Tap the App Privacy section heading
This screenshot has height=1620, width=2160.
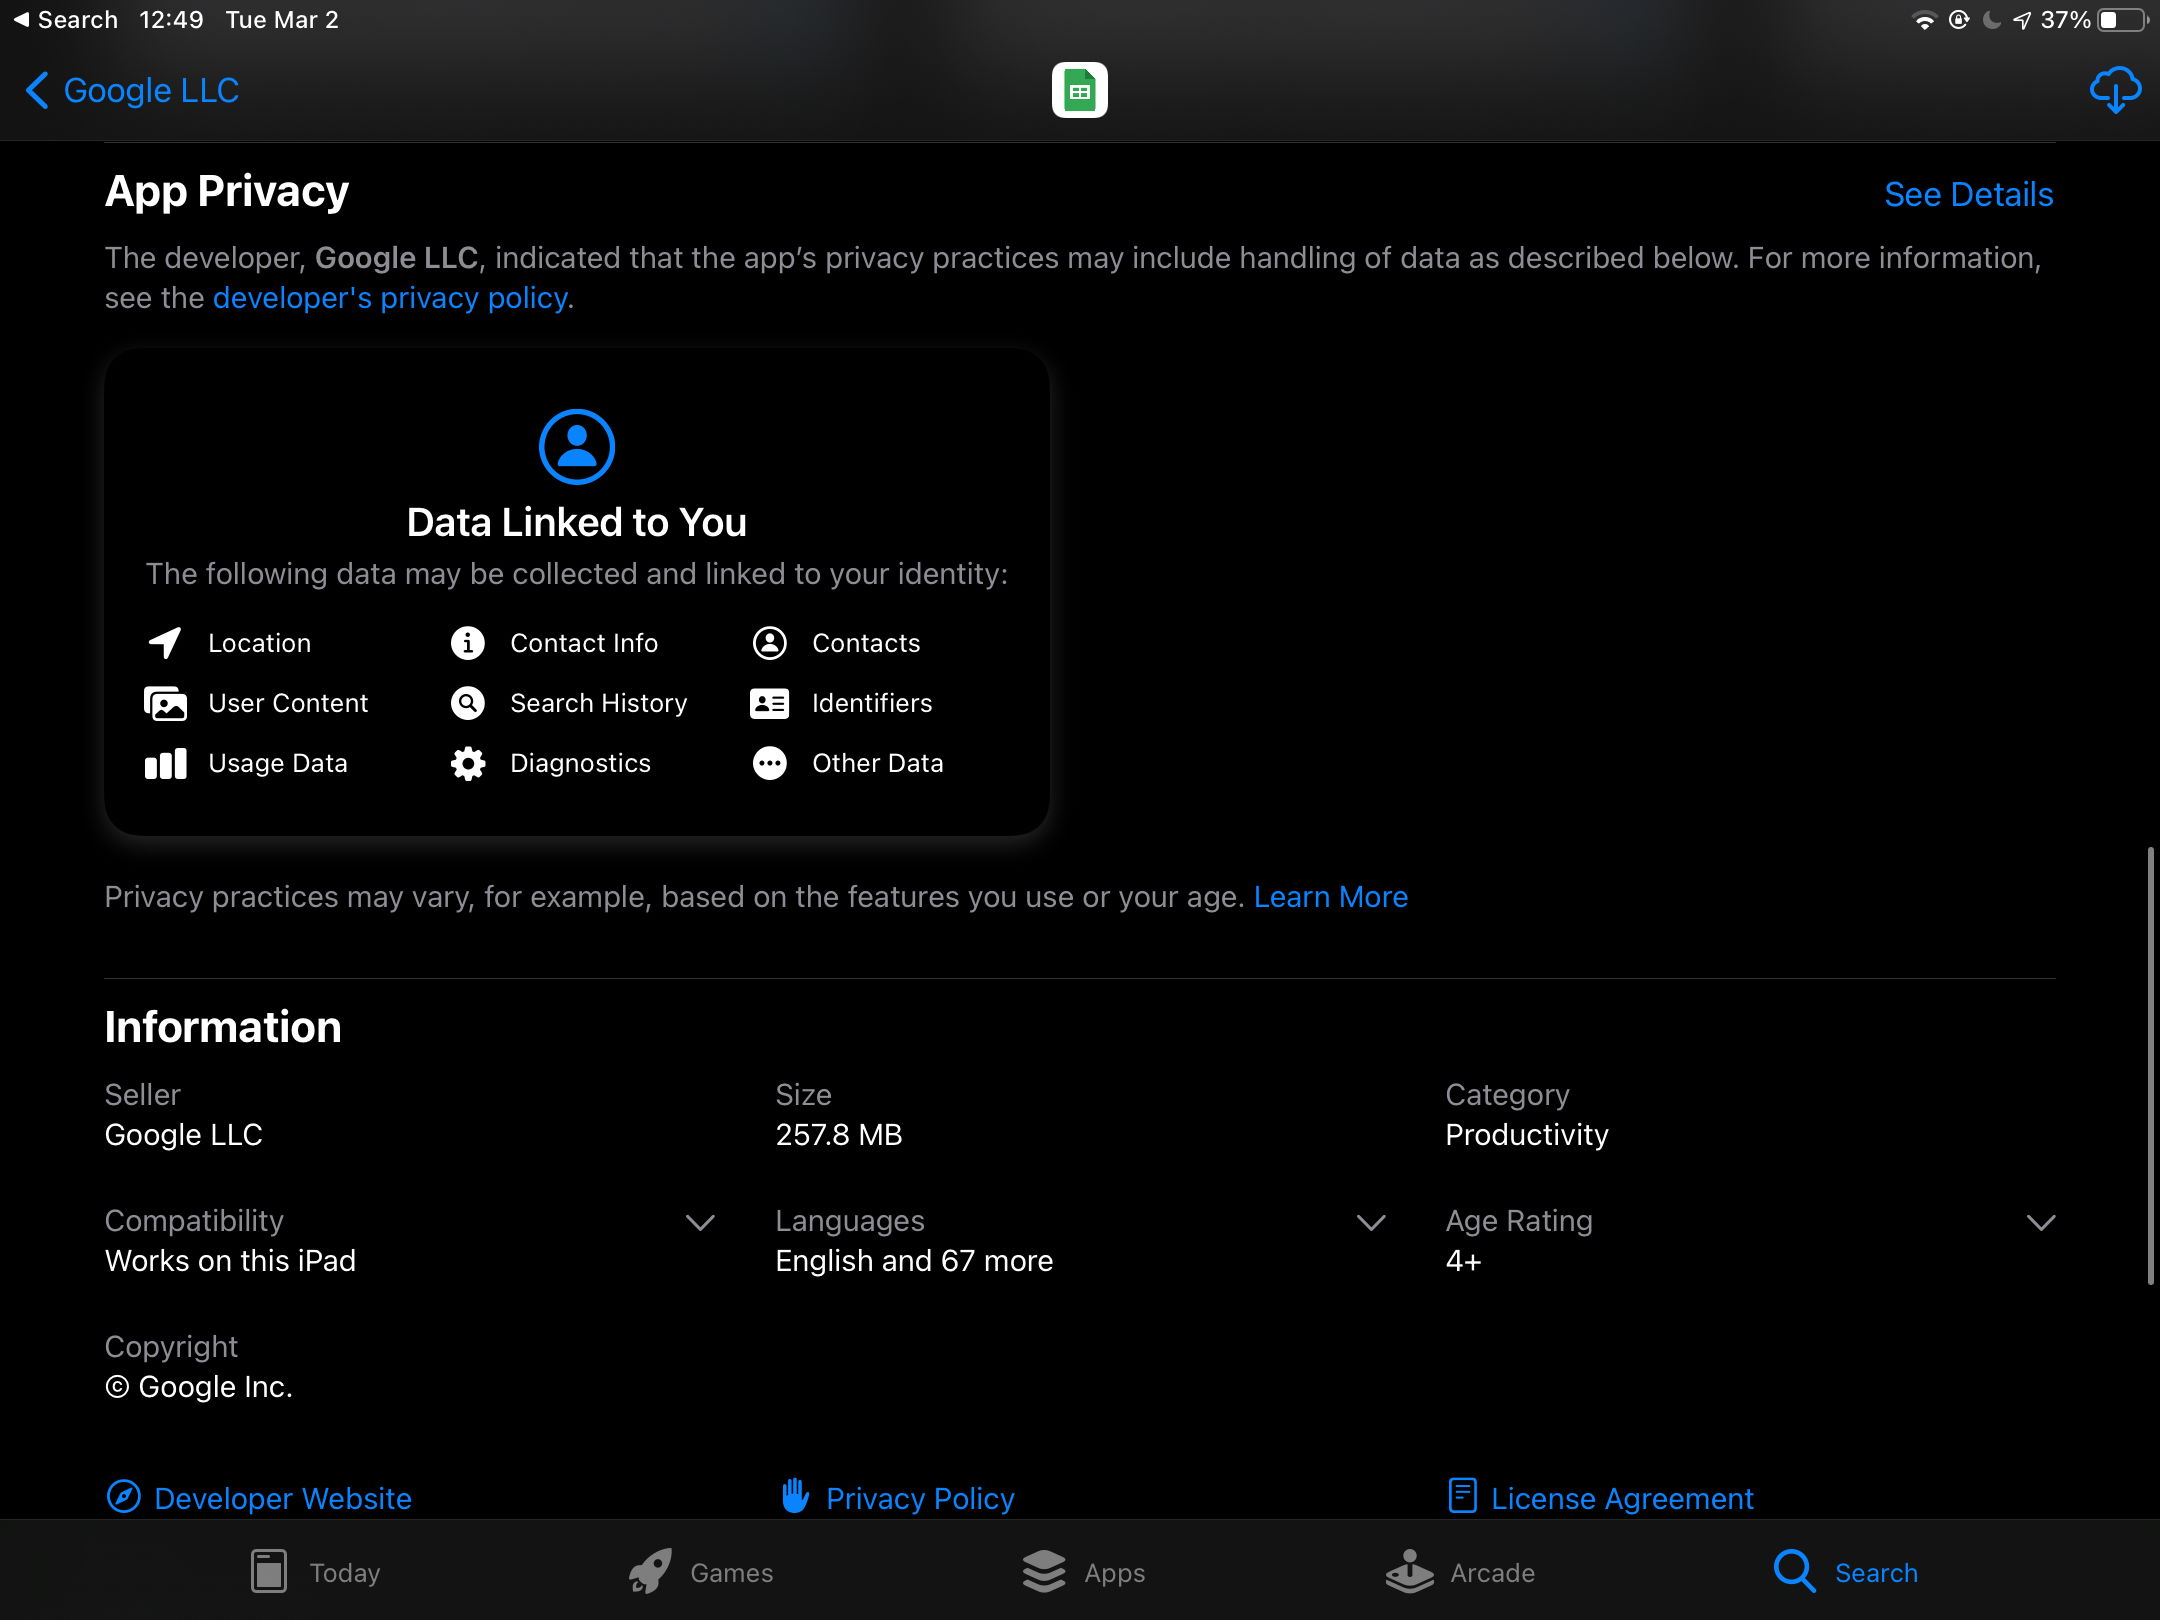pos(226,191)
